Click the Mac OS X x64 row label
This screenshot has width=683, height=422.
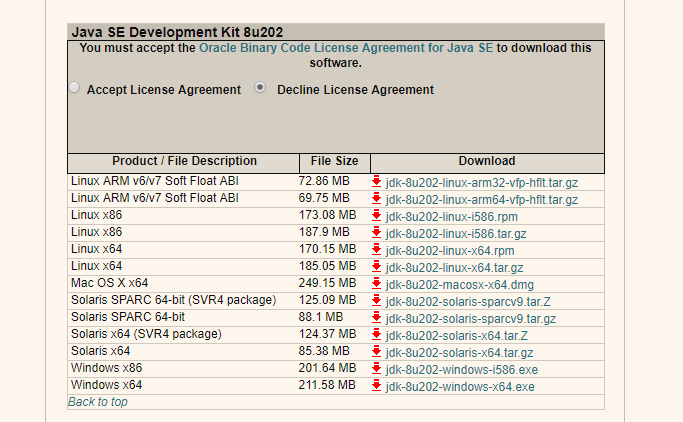pos(109,283)
